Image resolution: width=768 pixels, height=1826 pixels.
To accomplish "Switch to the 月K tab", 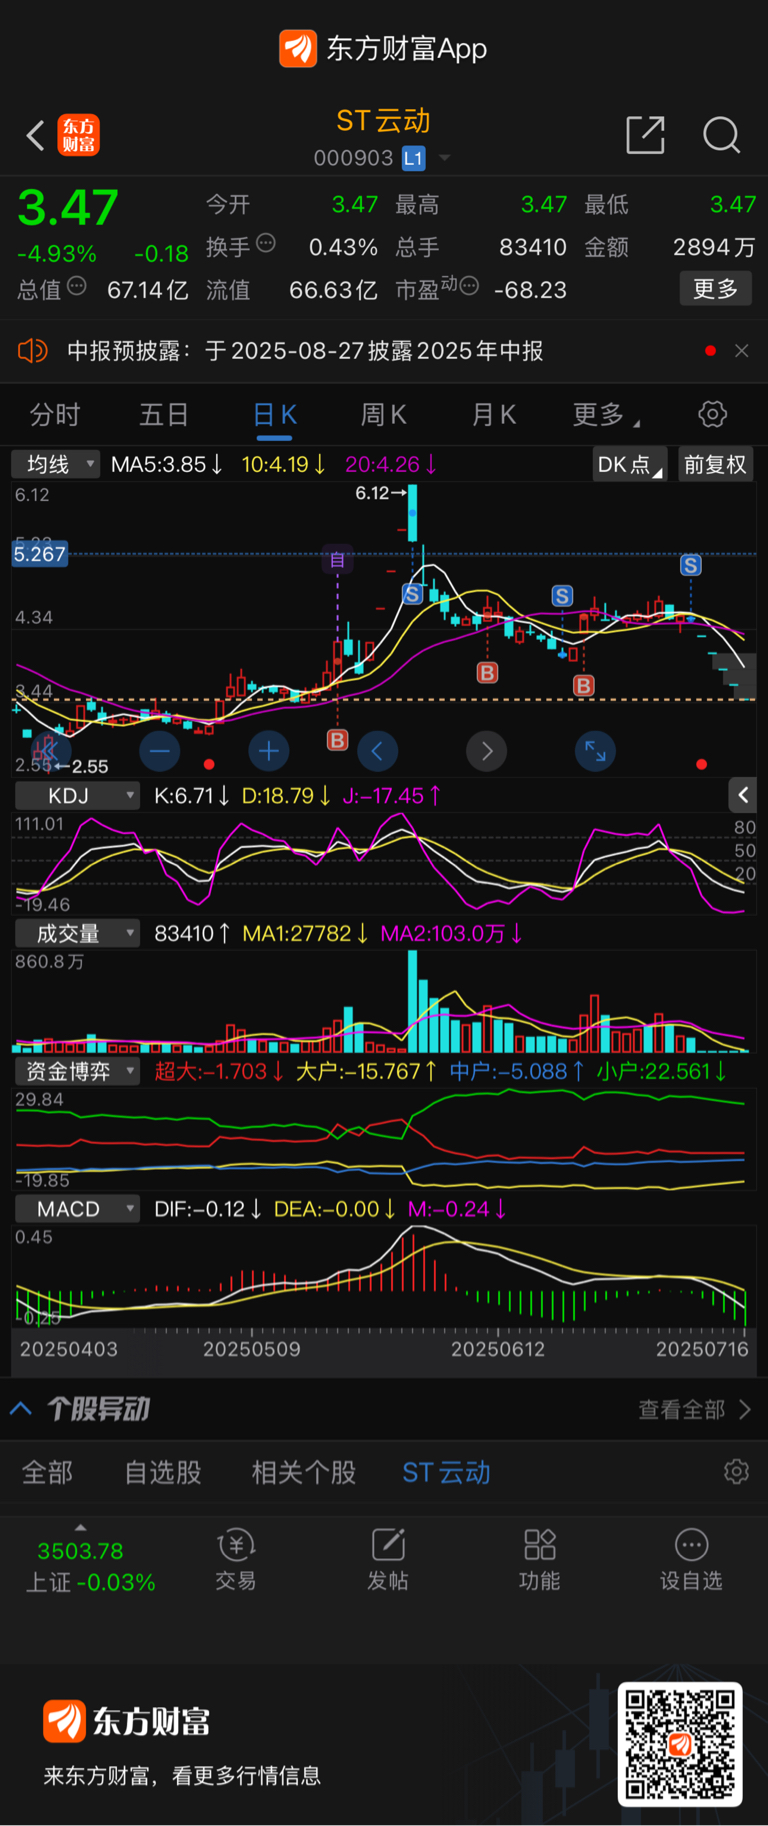I will [x=493, y=414].
